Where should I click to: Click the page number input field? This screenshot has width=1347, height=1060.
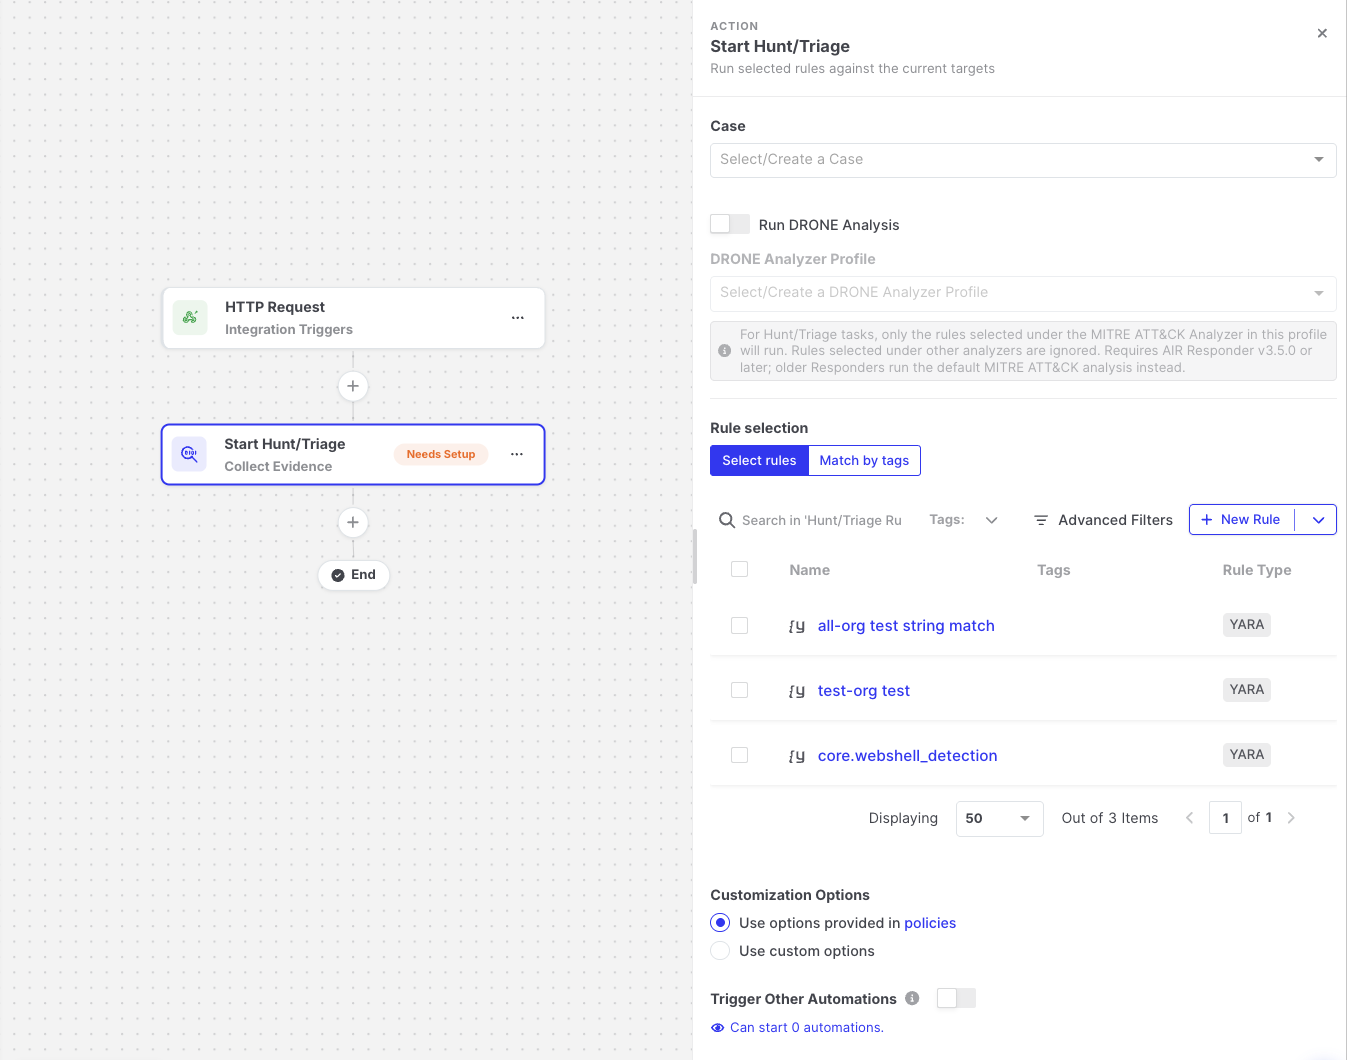[1225, 818]
